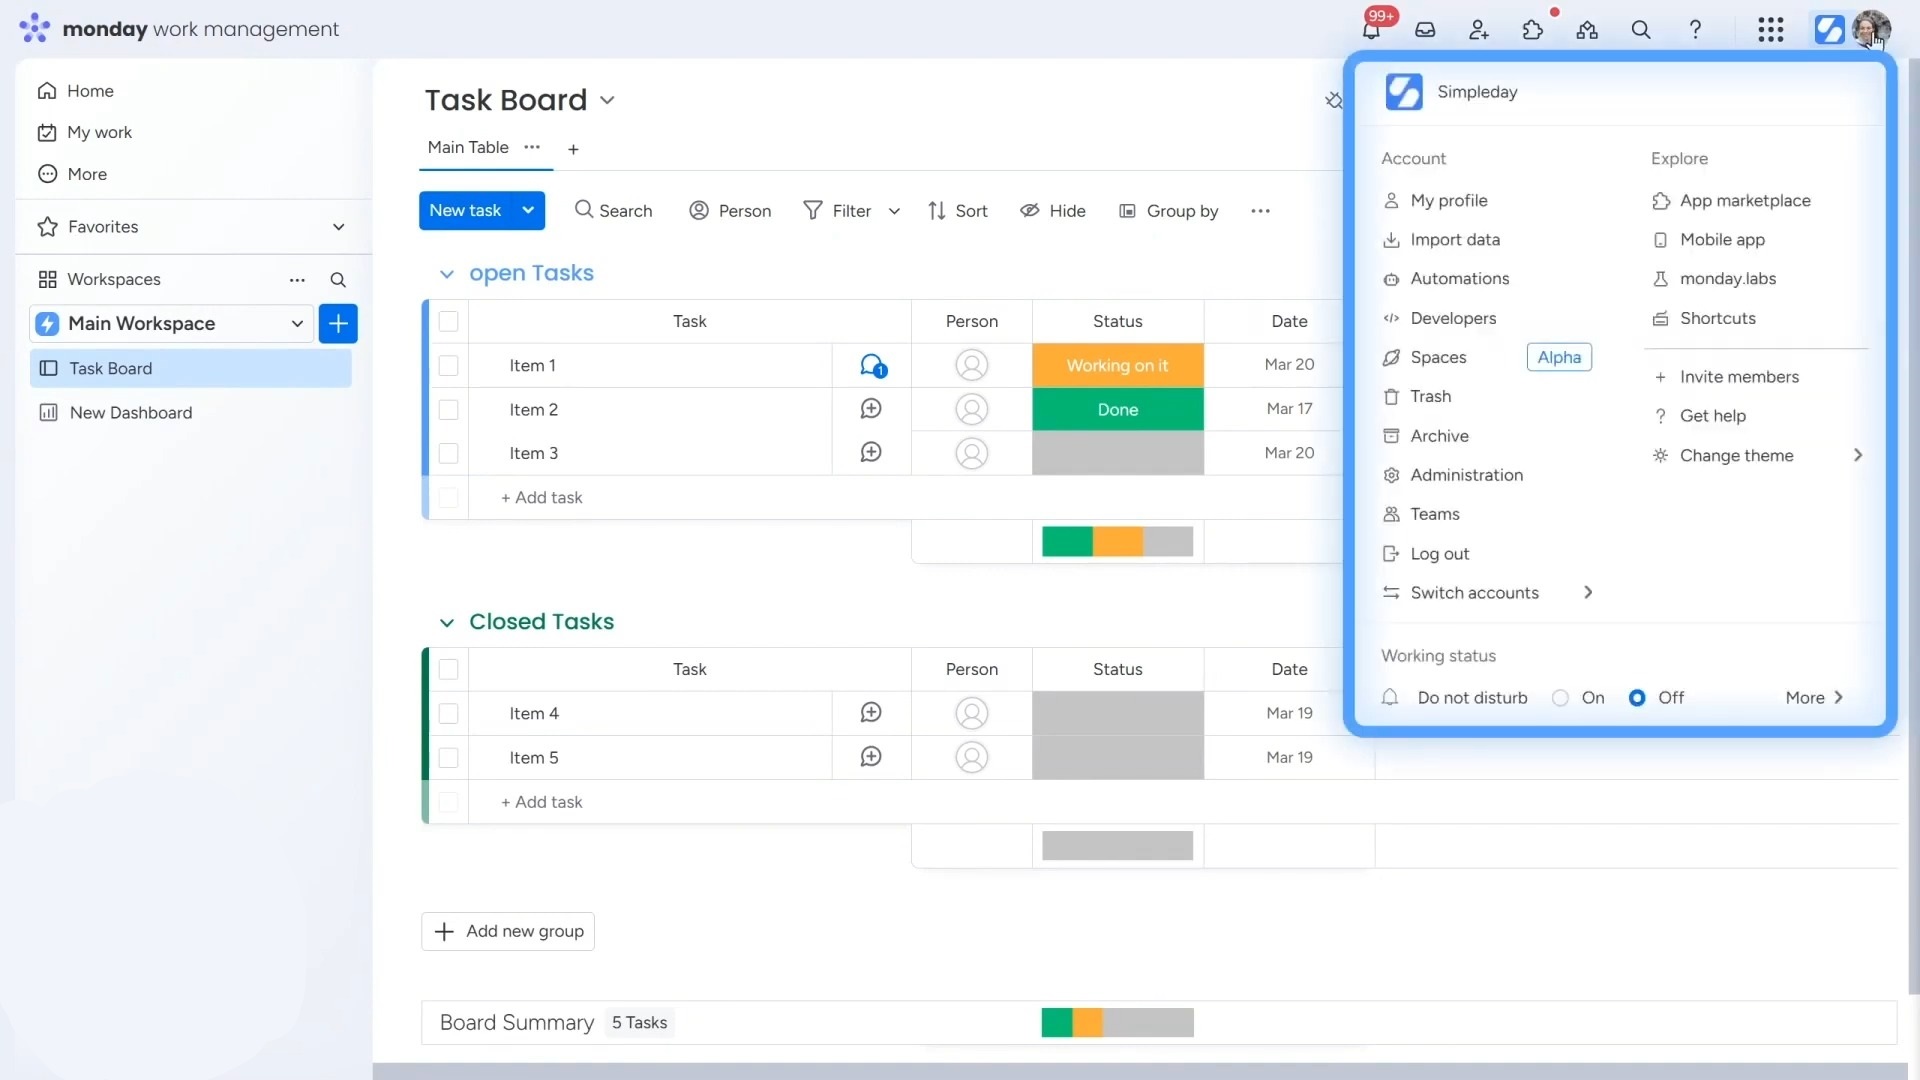1920x1080 pixels.
Task: Click the blue plus button next to Main Workspace
Action: pyautogui.click(x=338, y=323)
